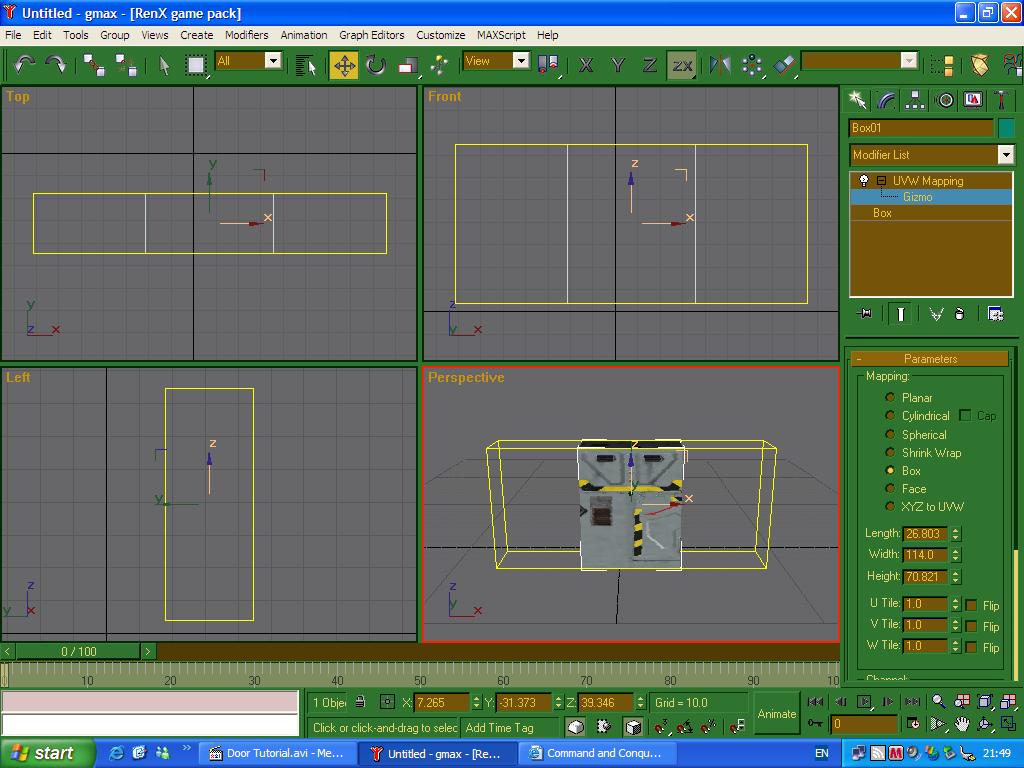Click the Pan hand viewport tool
This screenshot has width=1024, height=768.
pyautogui.click(x=962, y=724)
